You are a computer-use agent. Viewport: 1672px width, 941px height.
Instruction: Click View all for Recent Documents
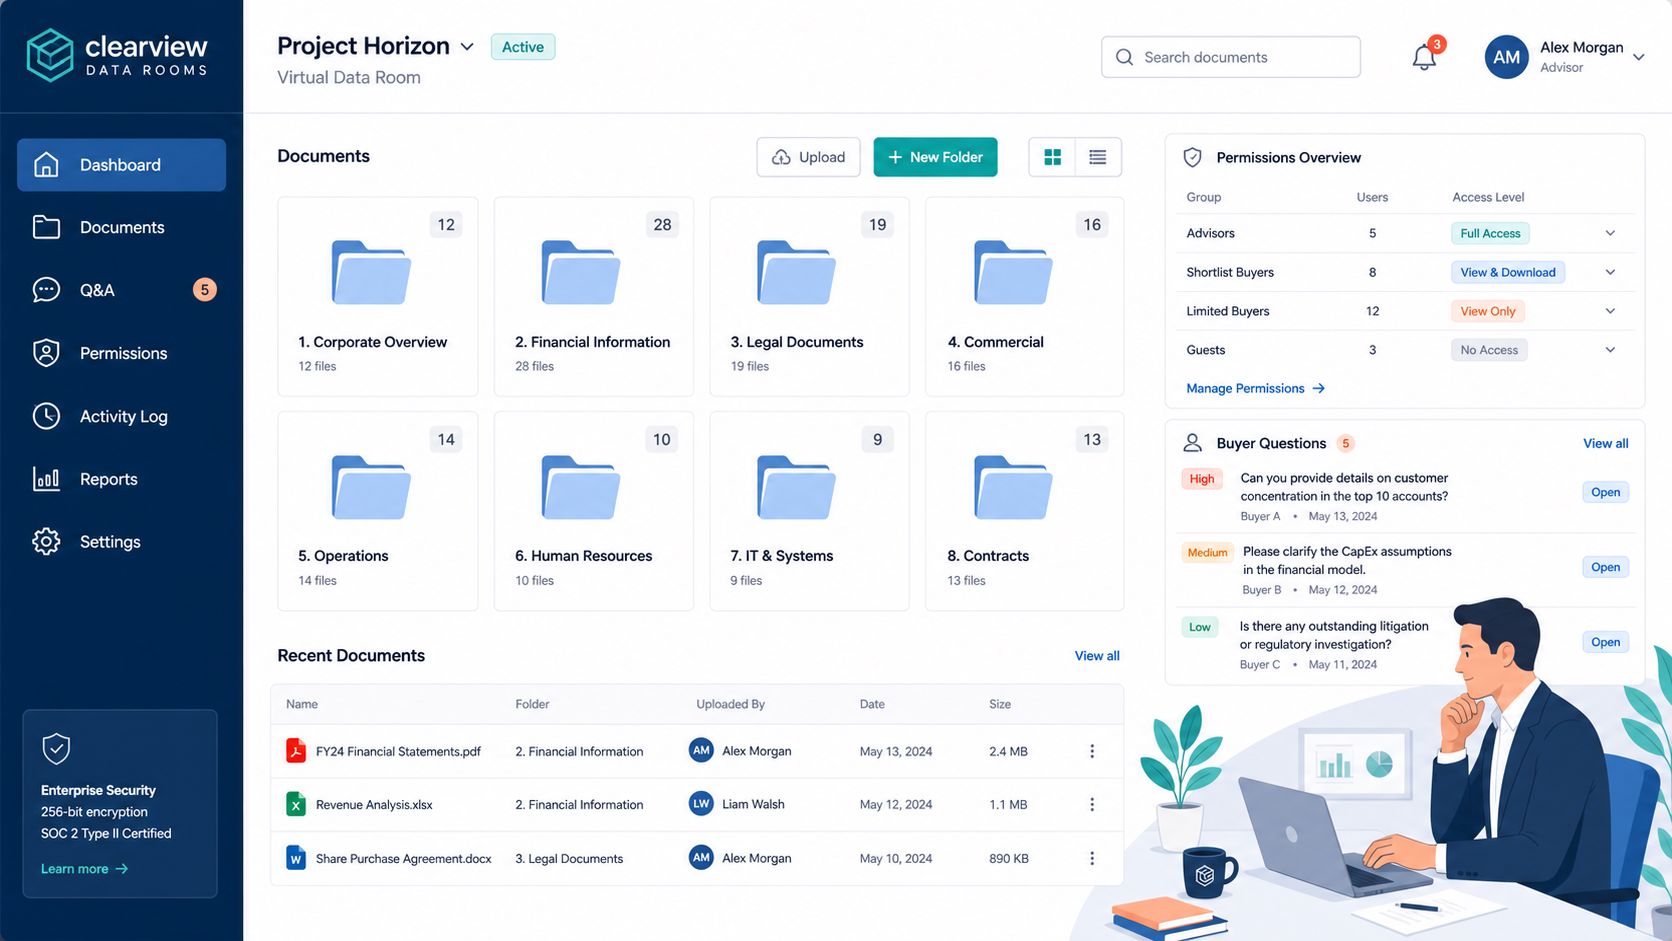coord(1097,656)
